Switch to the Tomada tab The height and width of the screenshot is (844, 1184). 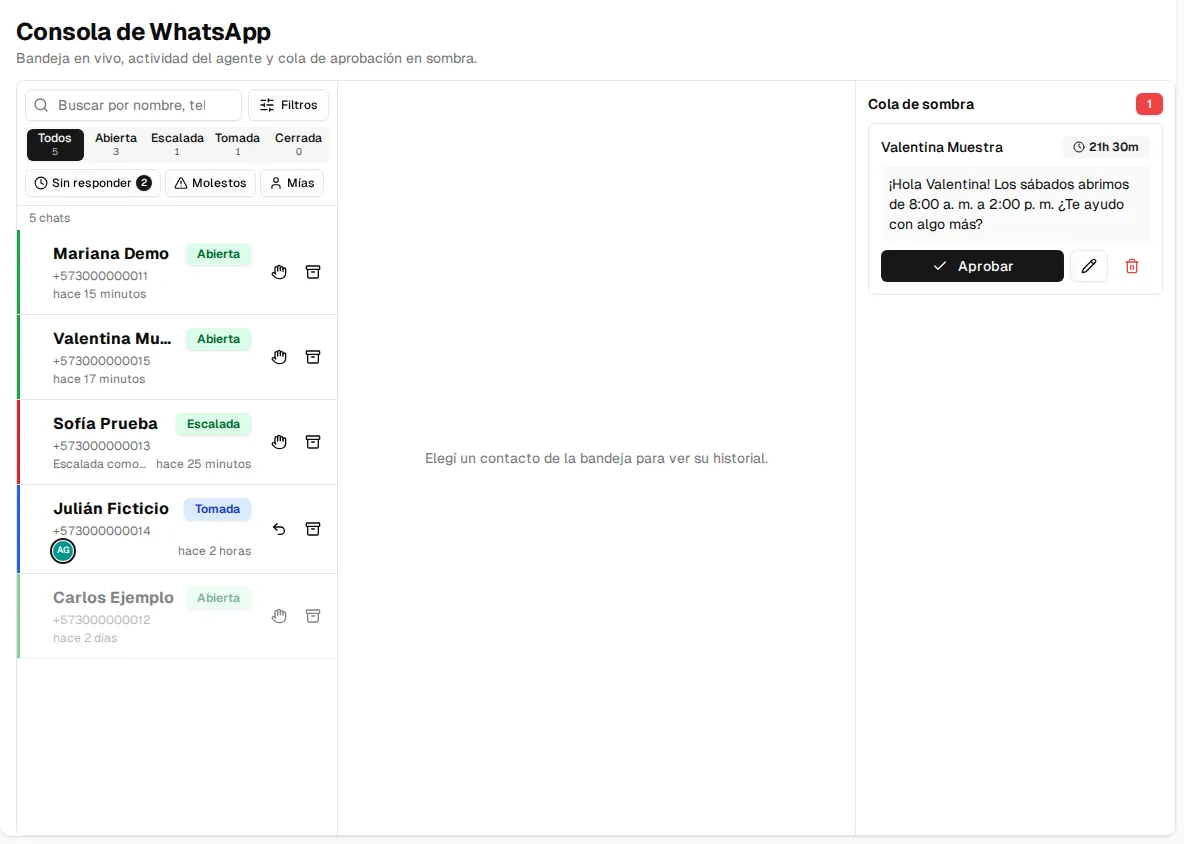pyautogui.click(x=238, y=144)
